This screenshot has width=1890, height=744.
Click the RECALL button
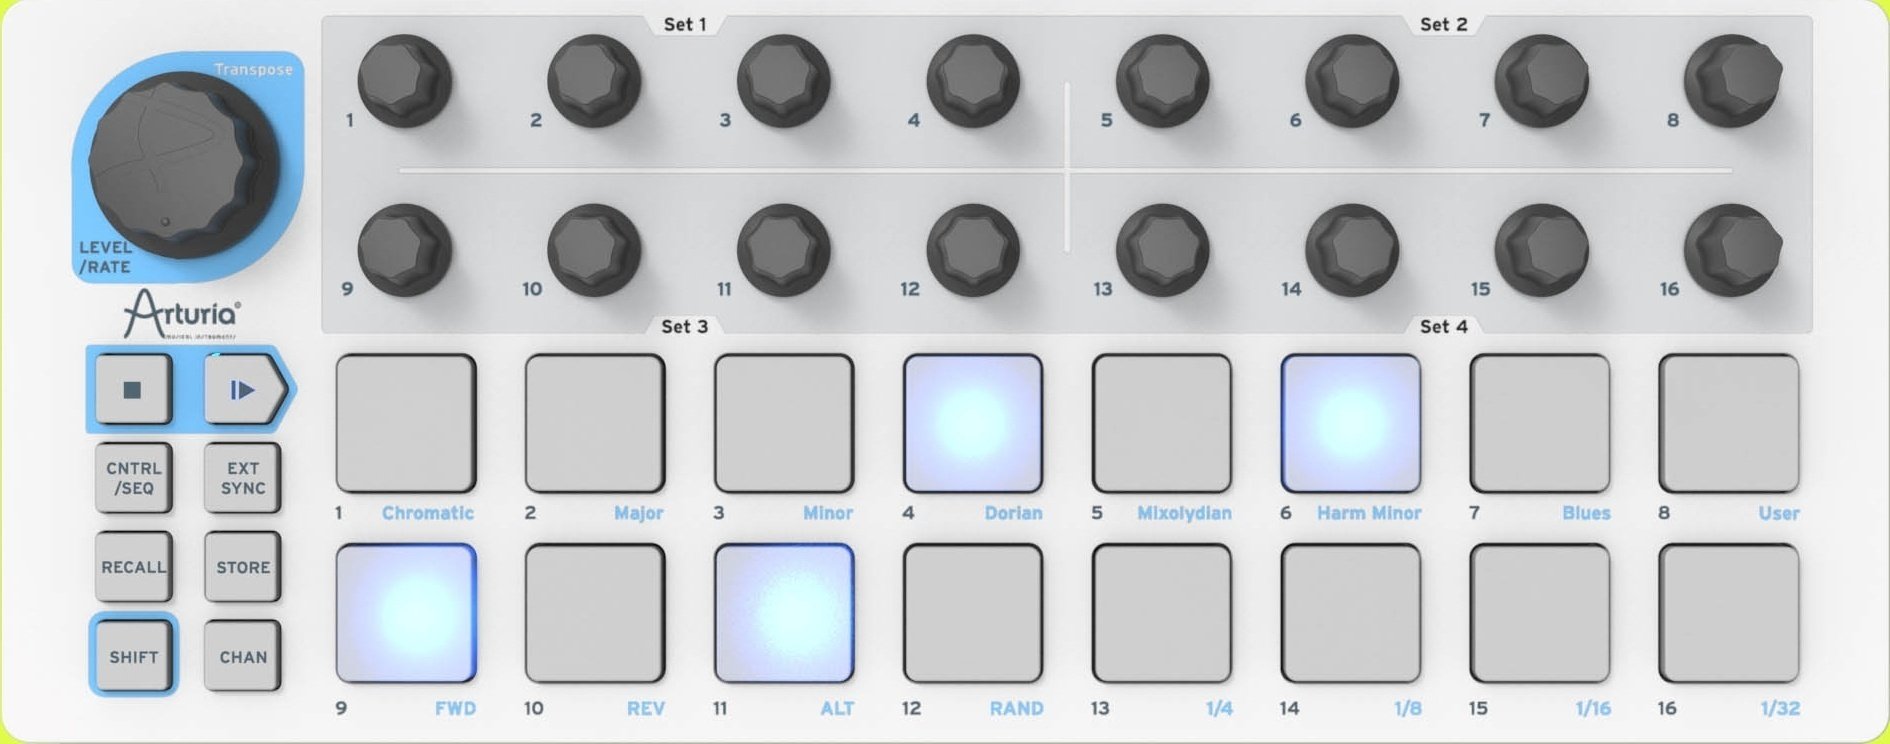(133, 567)
